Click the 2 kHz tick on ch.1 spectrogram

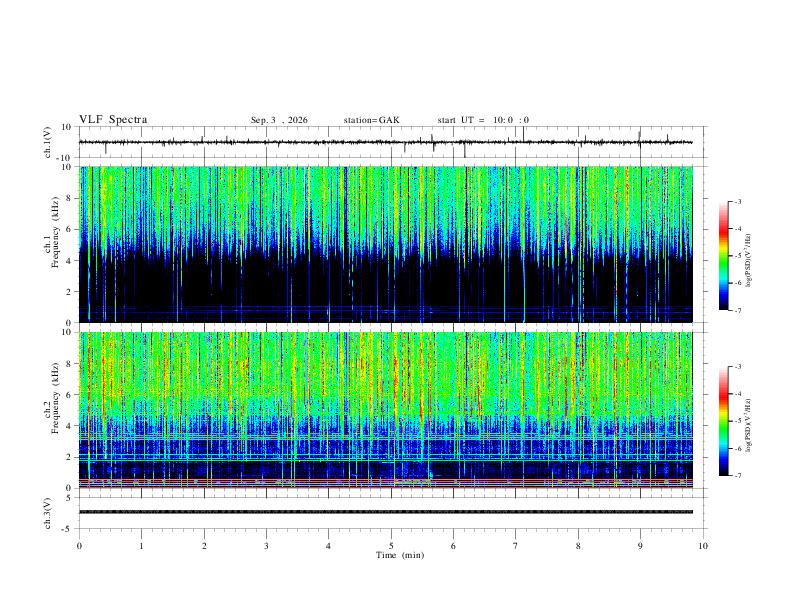(x=71, y=291)
